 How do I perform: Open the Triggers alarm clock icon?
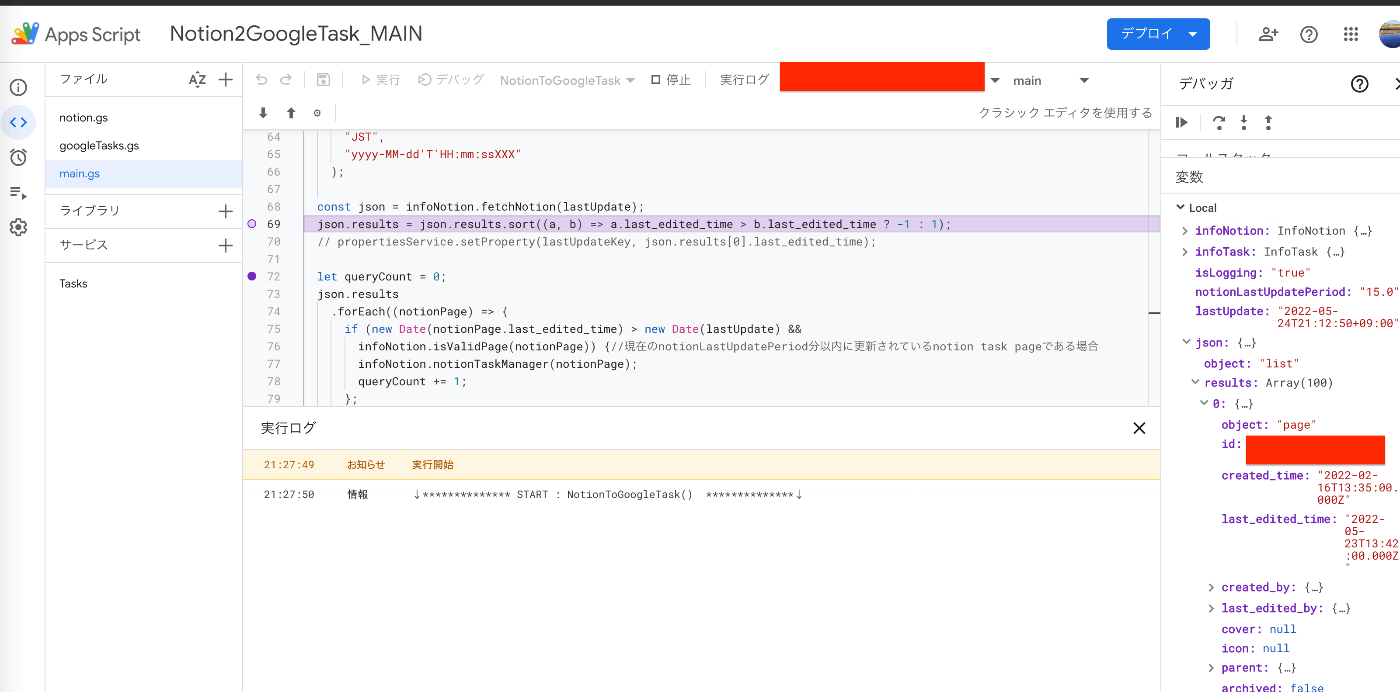point(18,157)
